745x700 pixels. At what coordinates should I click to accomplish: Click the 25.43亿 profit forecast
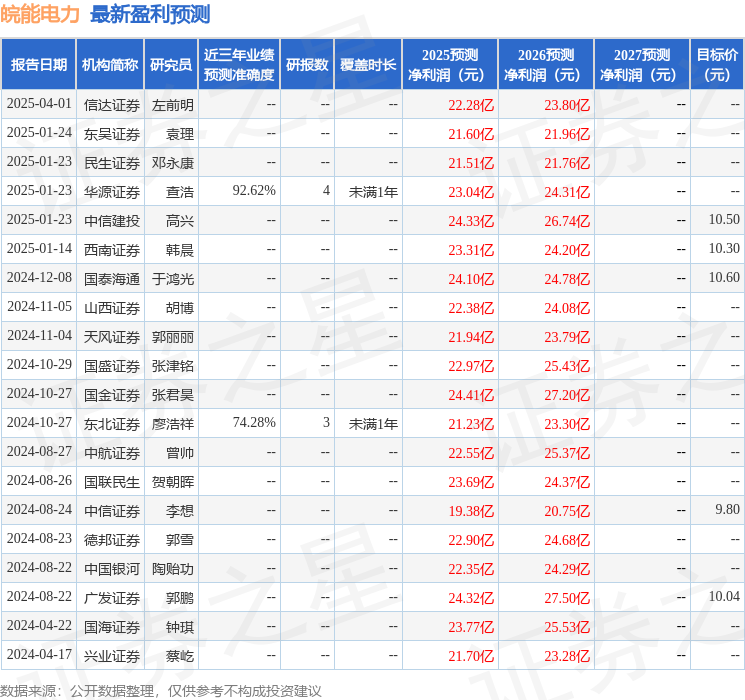(567, 366)
